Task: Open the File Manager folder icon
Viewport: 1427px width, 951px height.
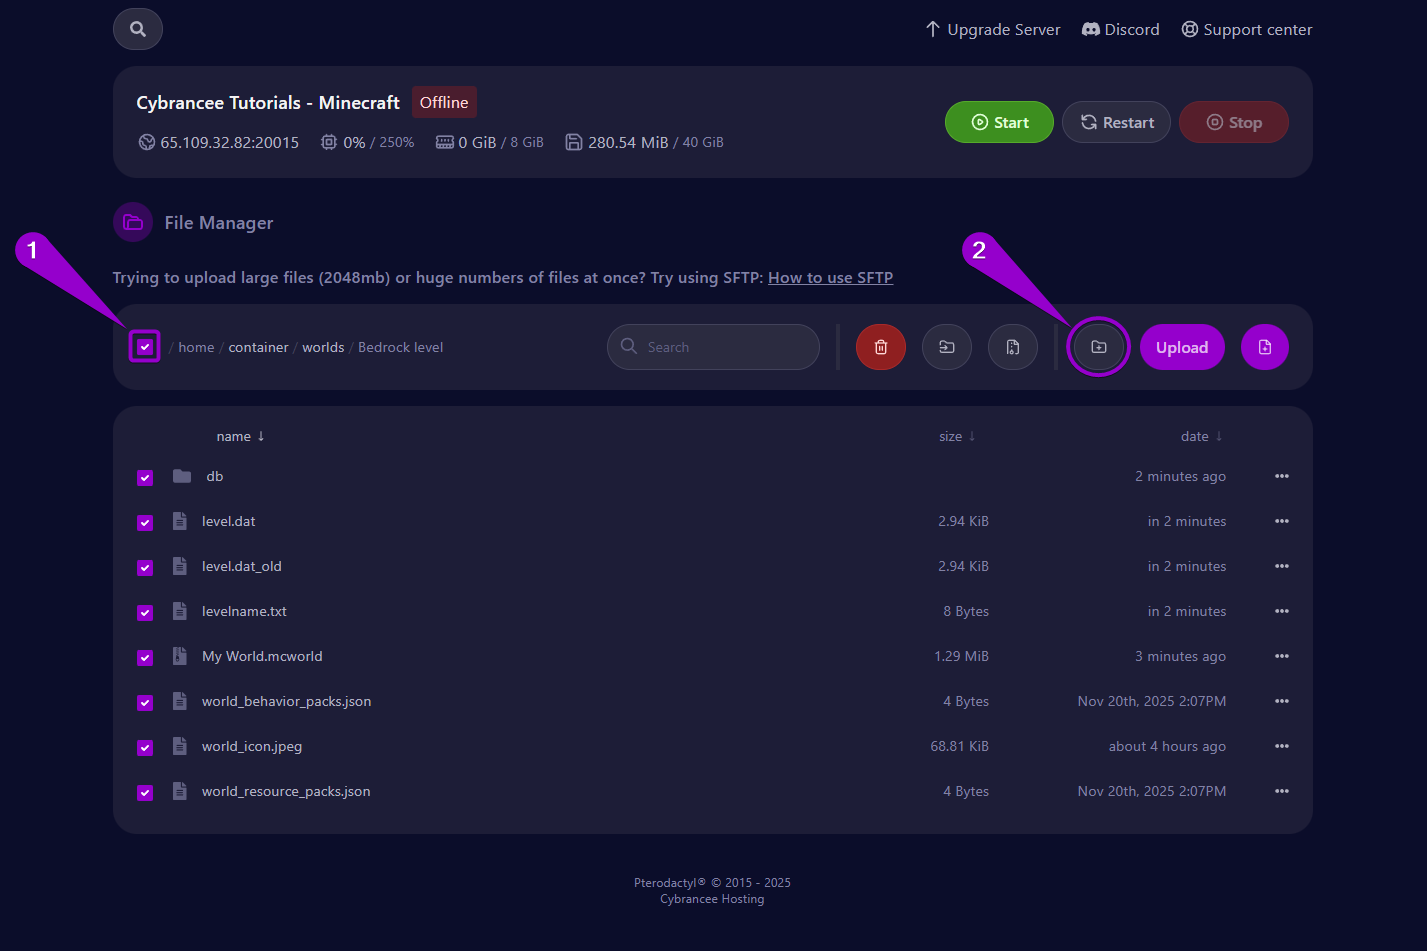Action: point(133,222)
